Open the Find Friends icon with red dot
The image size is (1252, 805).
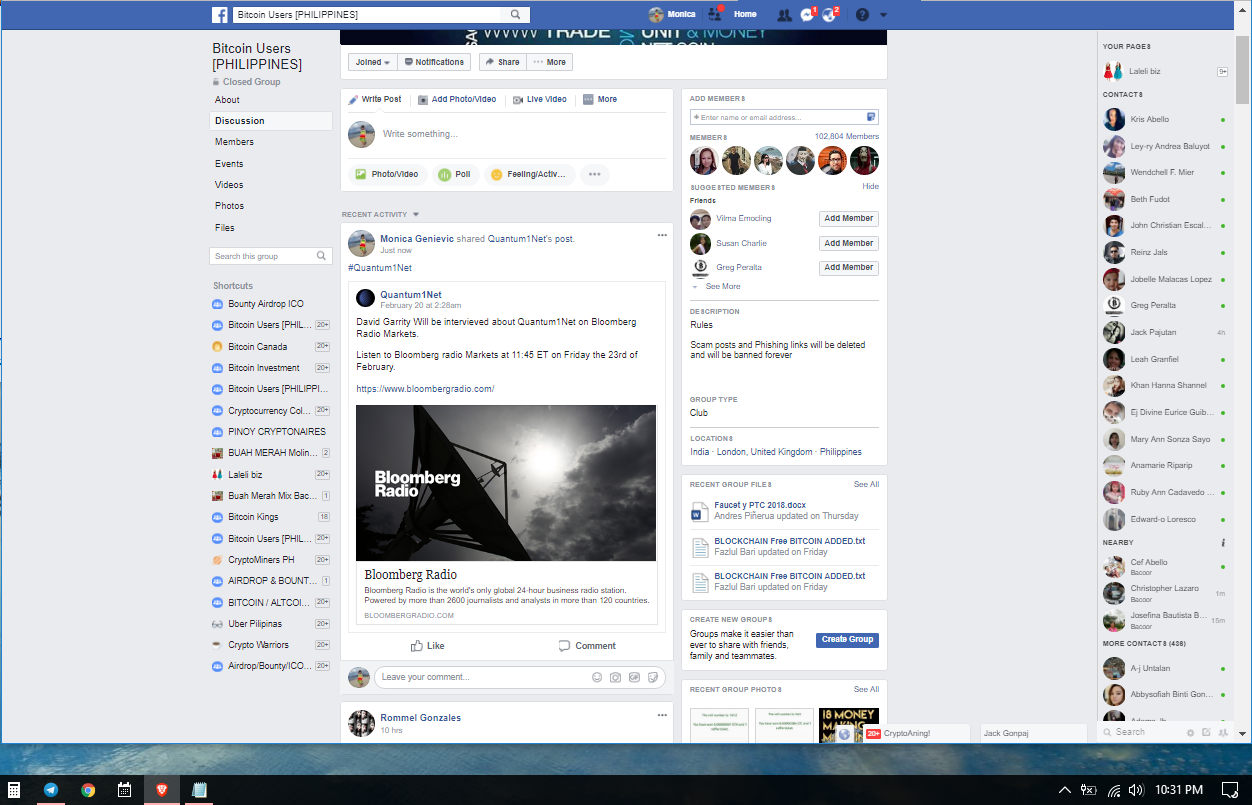[x=715, y=14]
